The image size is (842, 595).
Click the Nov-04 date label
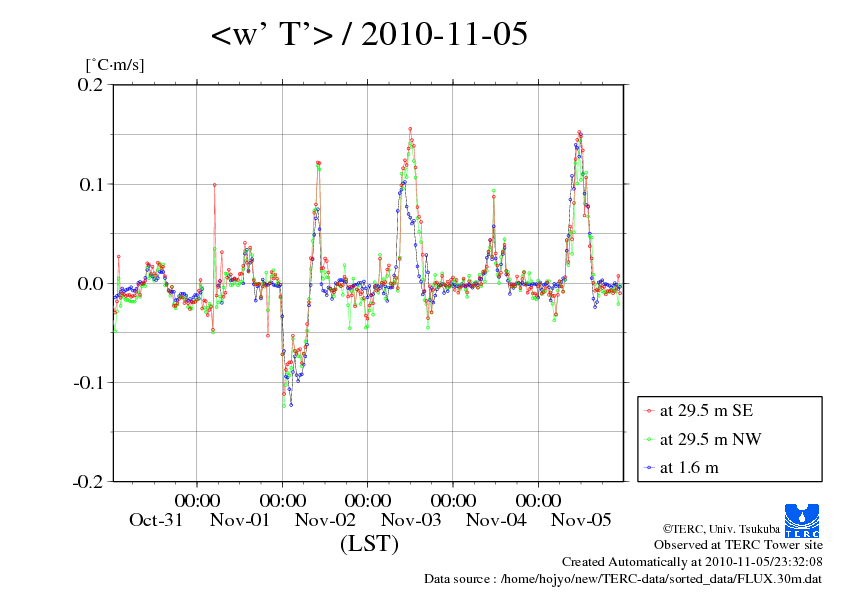tap(496, 520)
